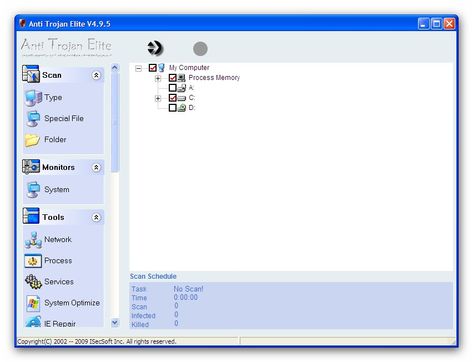
Task: Collapse the Tools sidebar section
Action: 96,217
